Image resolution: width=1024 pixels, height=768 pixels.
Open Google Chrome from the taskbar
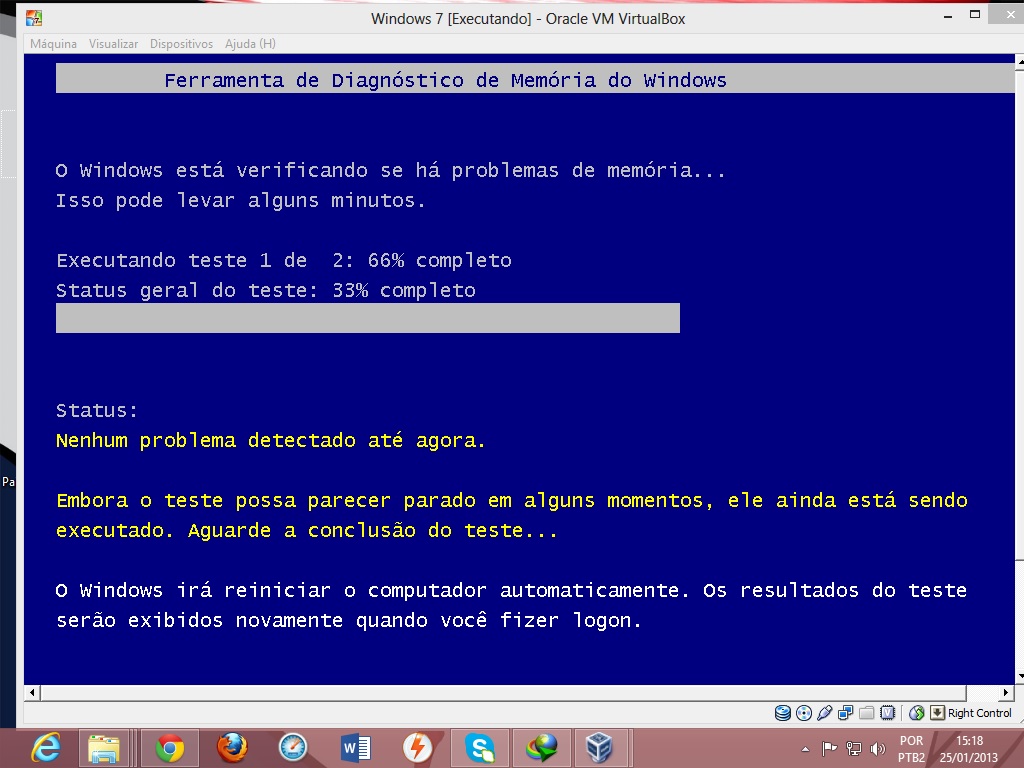tap(170, 747)
